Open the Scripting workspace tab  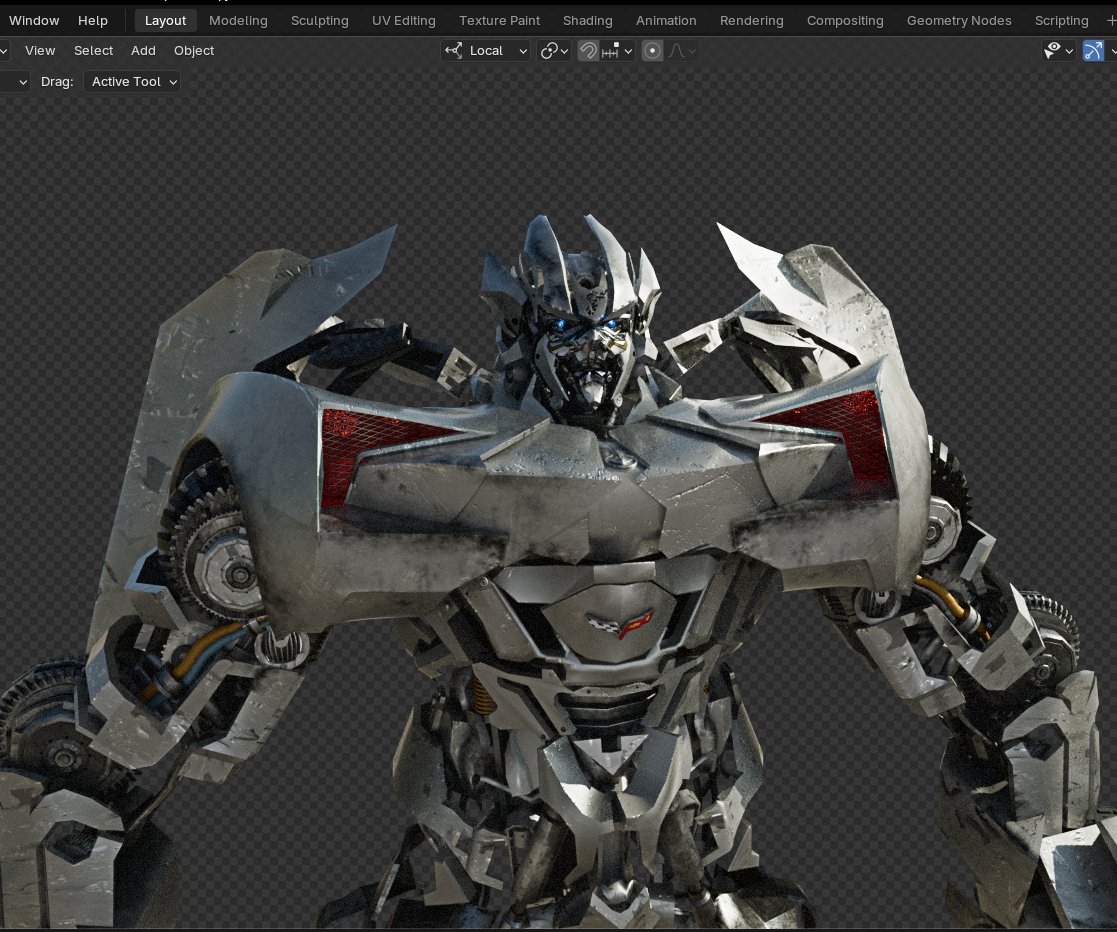pos(1061,21)
